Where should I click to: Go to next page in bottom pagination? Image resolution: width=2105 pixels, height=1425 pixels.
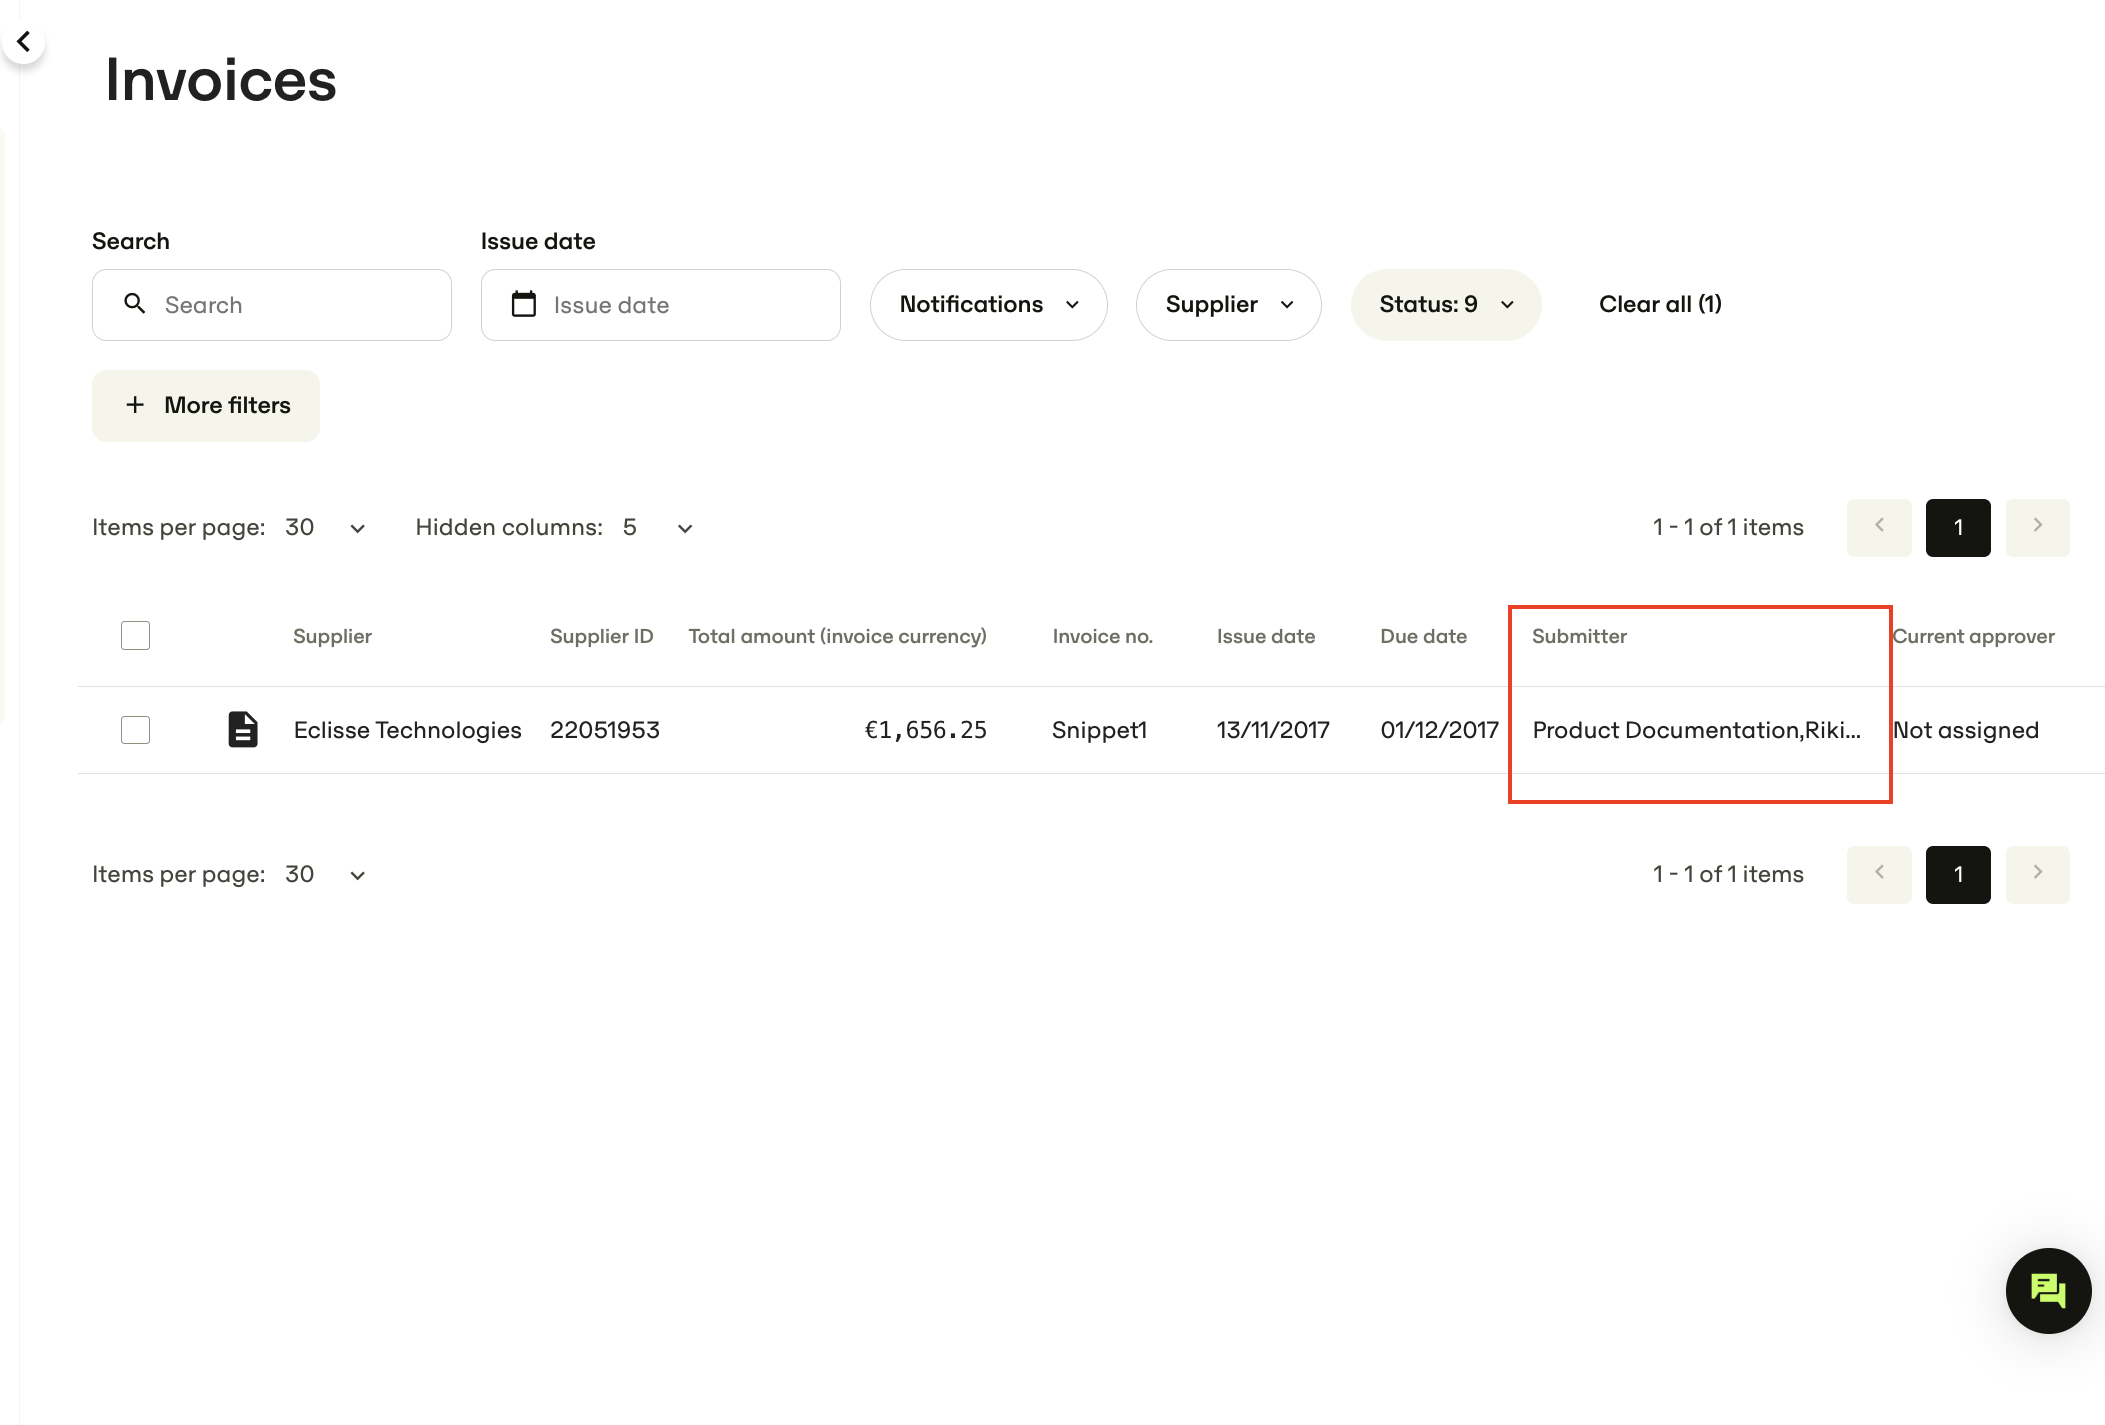point(2037,874)
